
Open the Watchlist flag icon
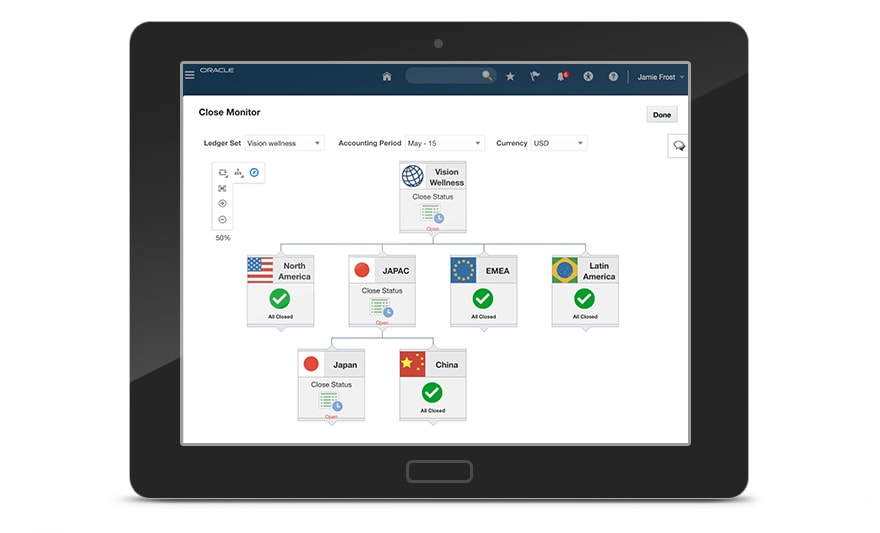coord(535,76)
